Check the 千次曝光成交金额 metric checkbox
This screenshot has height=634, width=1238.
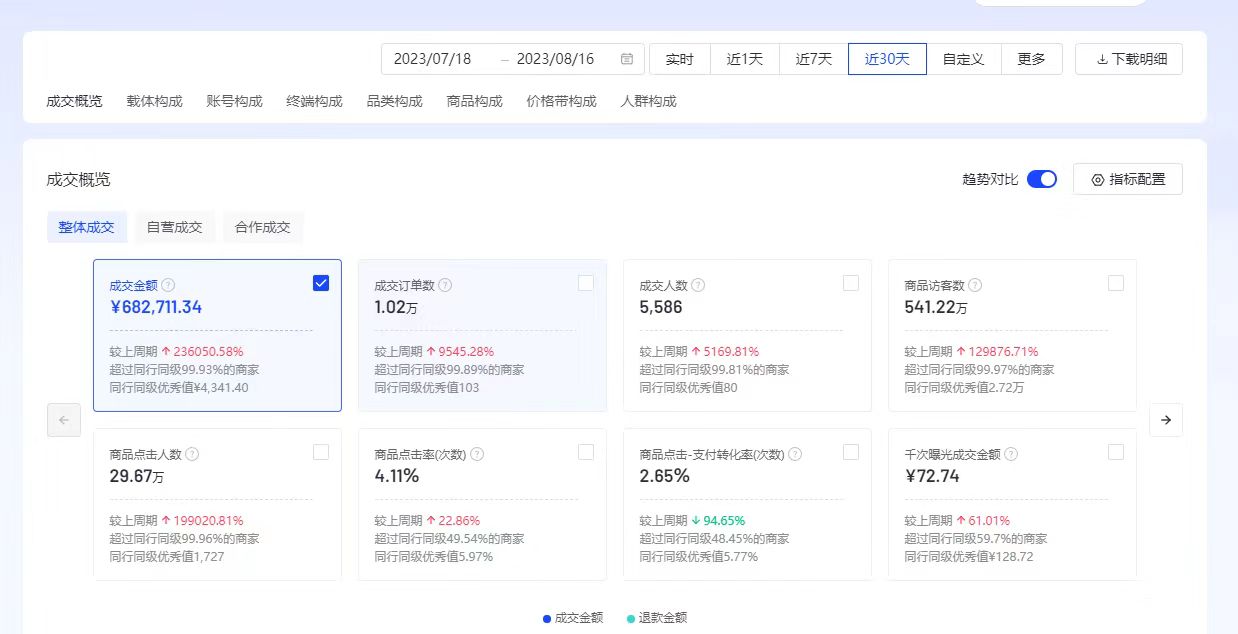pyautogui.click(x=1116, y=452)
